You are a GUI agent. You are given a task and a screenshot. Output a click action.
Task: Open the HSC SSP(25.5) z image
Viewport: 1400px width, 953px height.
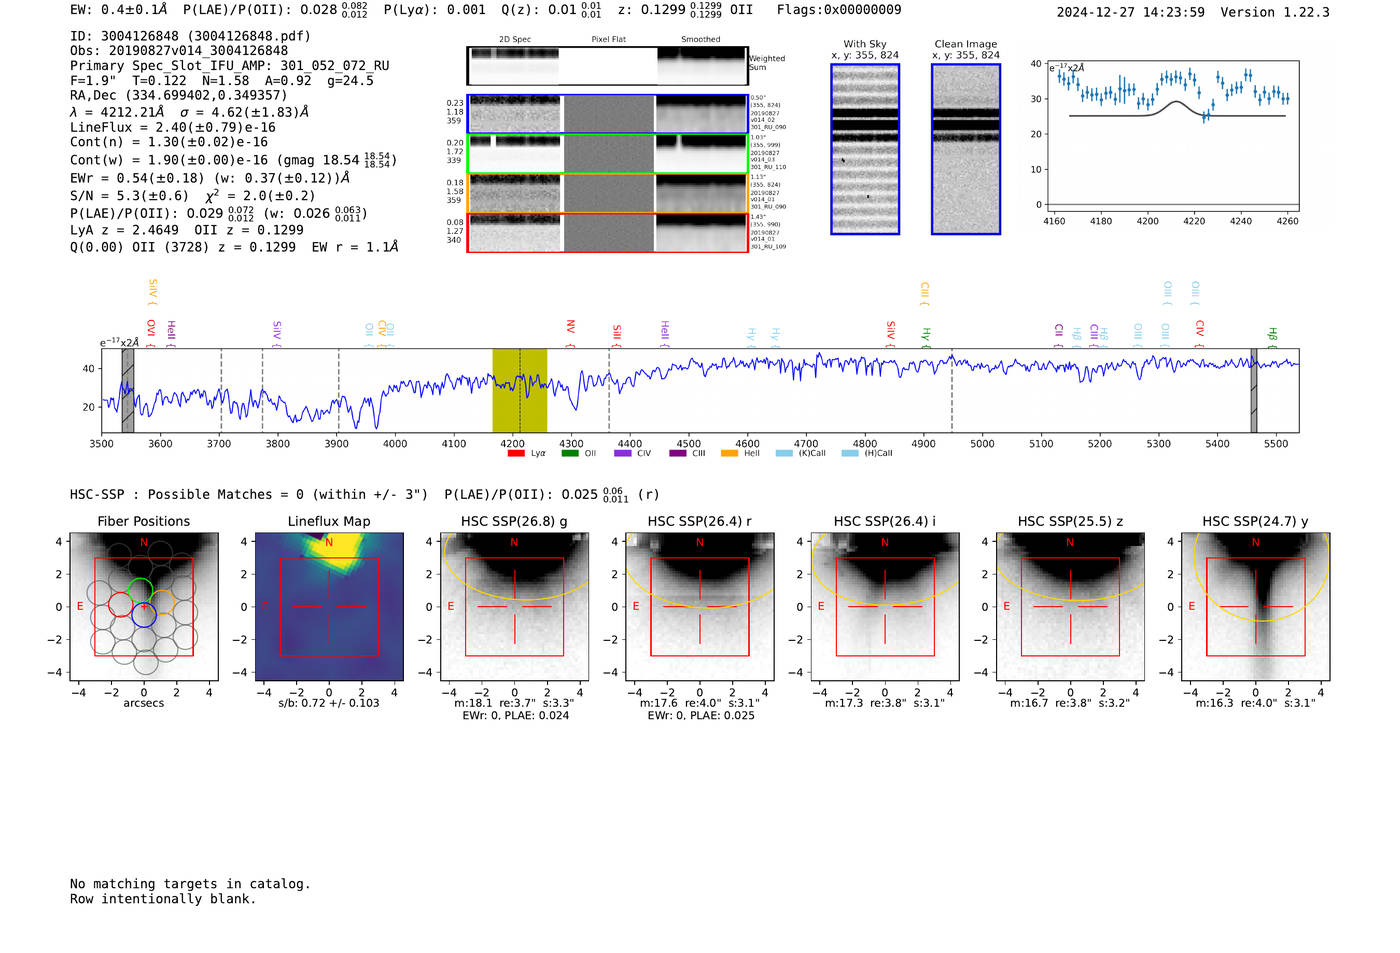1070,607
